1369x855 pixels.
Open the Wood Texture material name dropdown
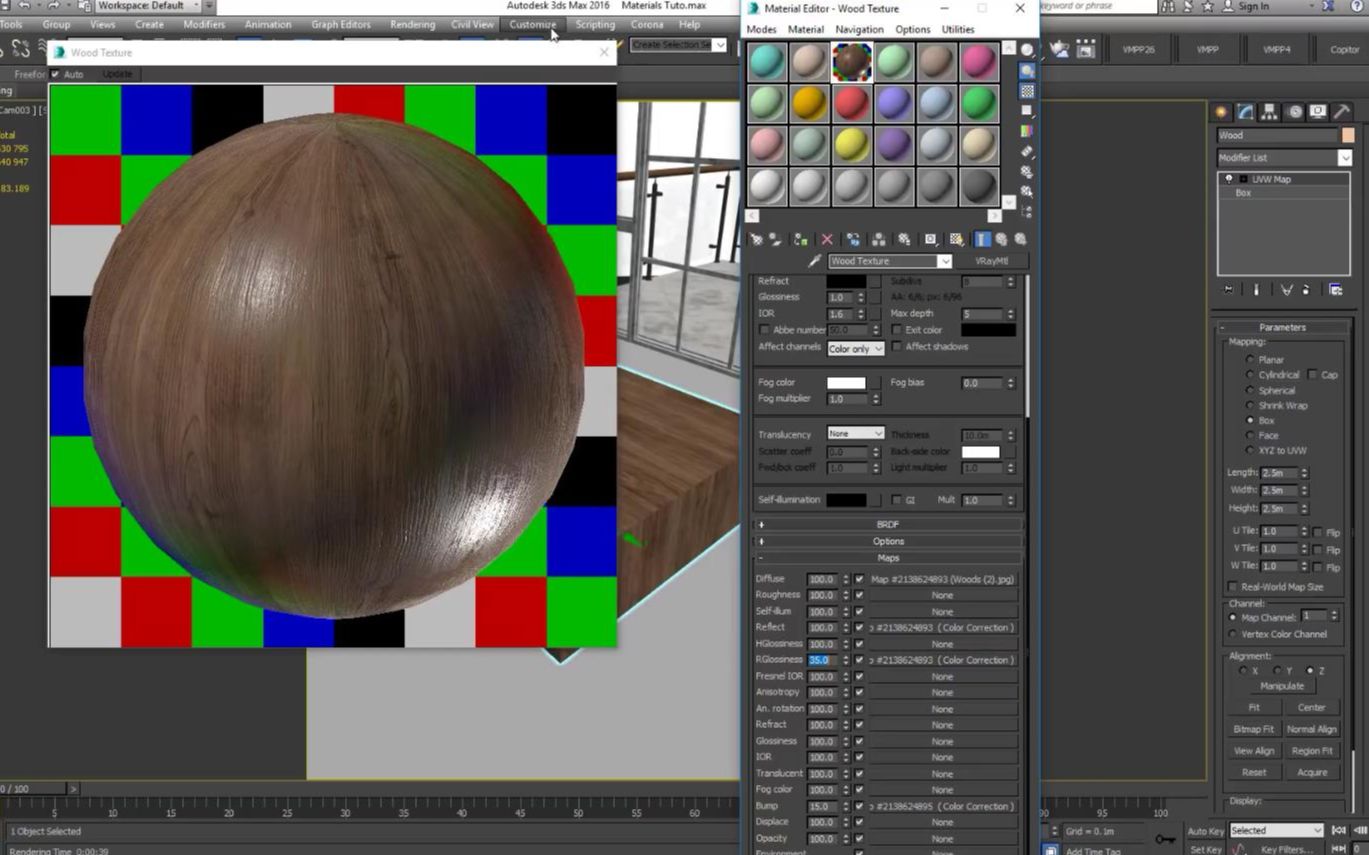pos(944,261)
